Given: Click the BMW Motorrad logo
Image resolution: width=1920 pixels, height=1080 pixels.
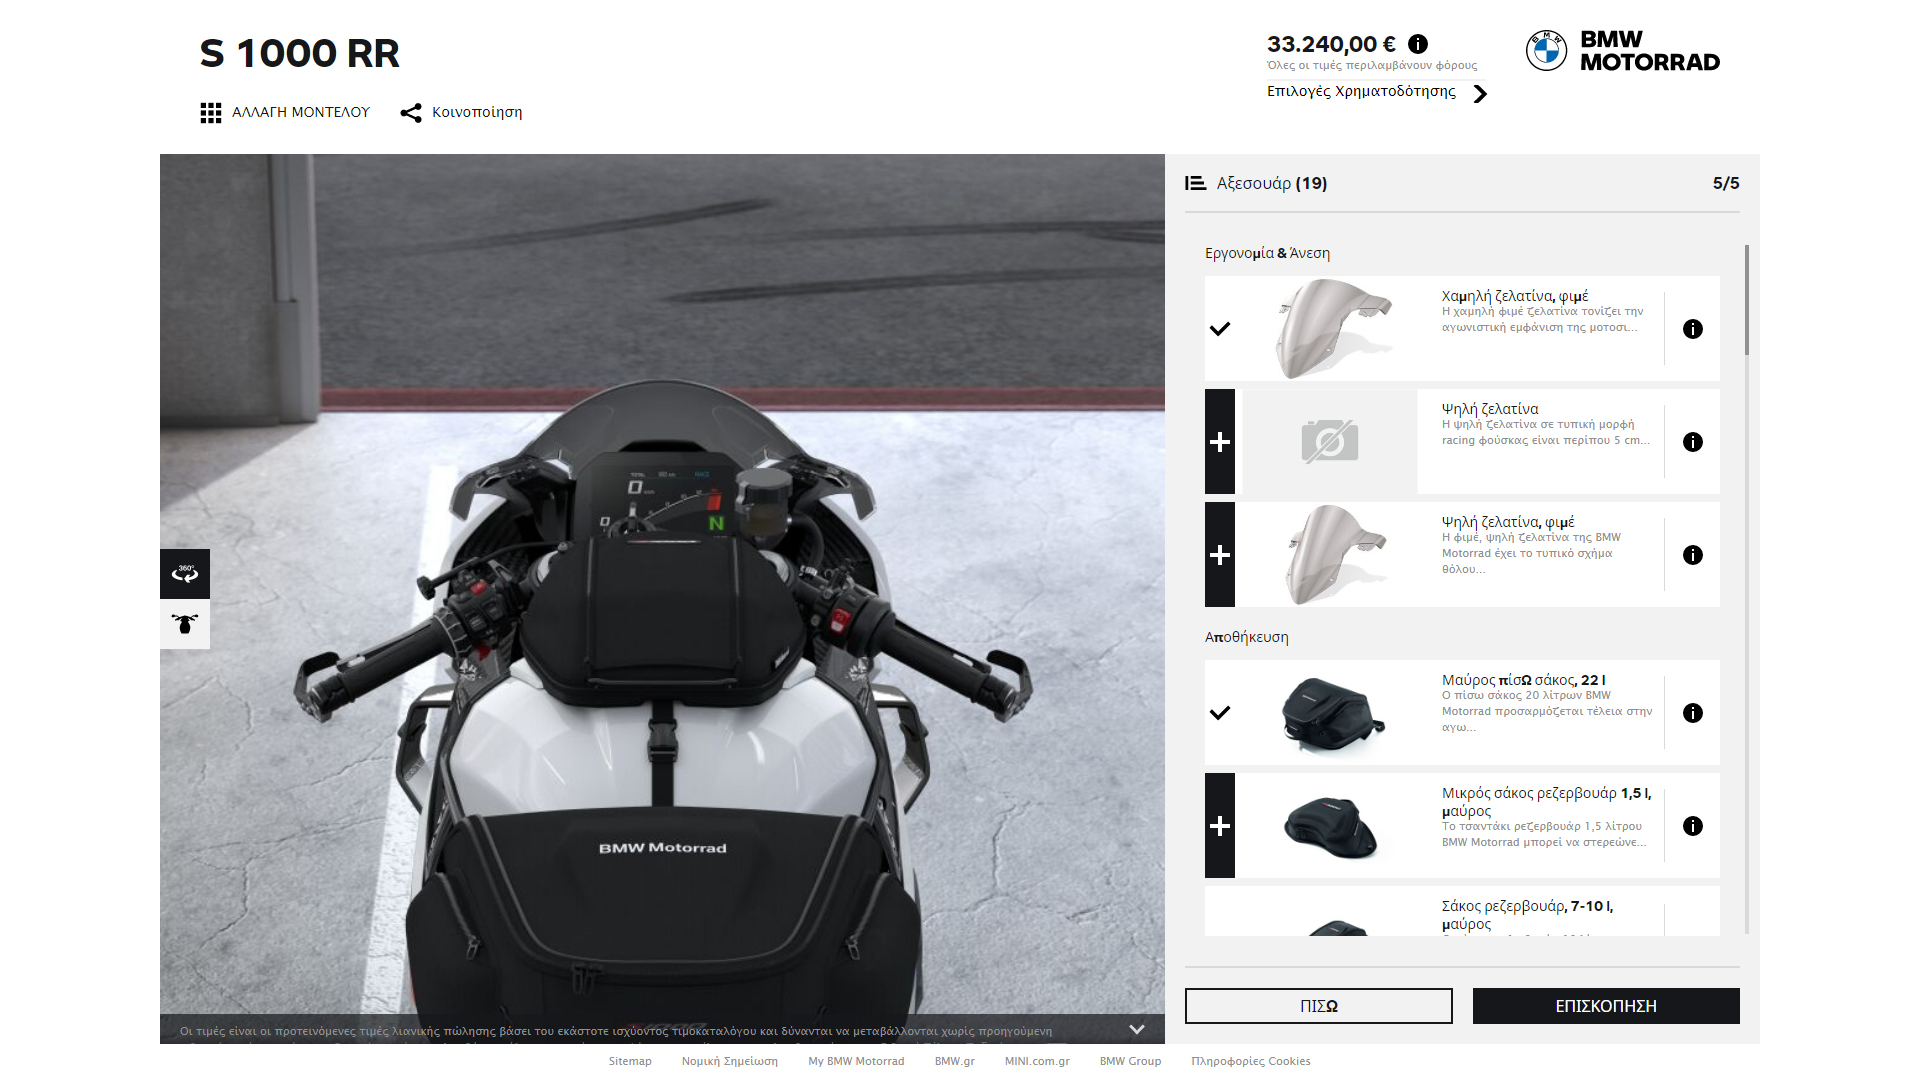Looking at the screenshot, I should (1623, 50).
